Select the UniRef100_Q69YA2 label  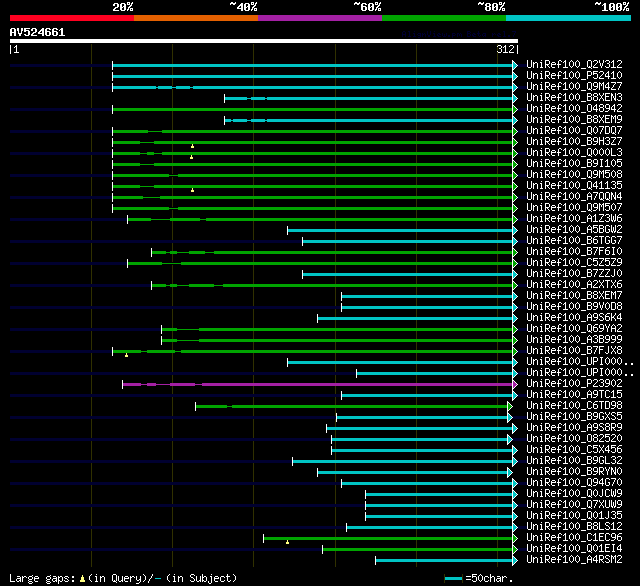point(574,329)
